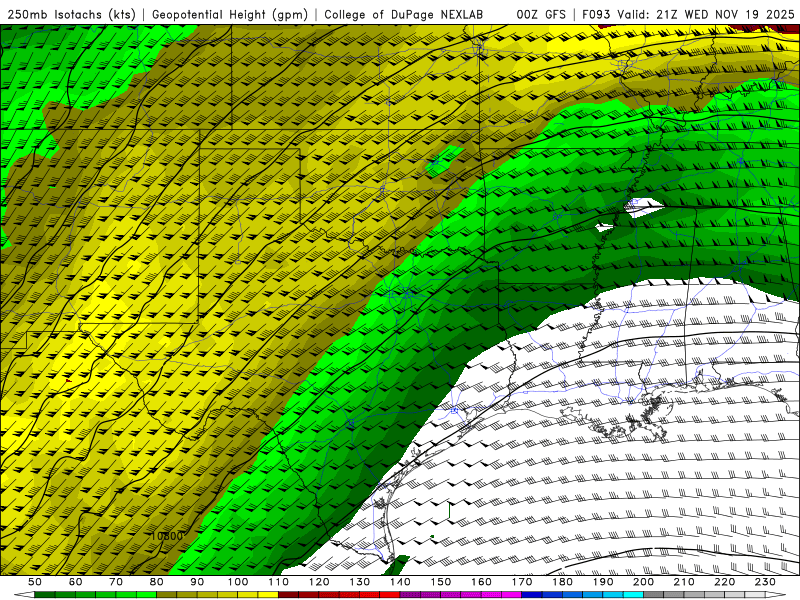Click the '100' colorbar label

point(238,582)
